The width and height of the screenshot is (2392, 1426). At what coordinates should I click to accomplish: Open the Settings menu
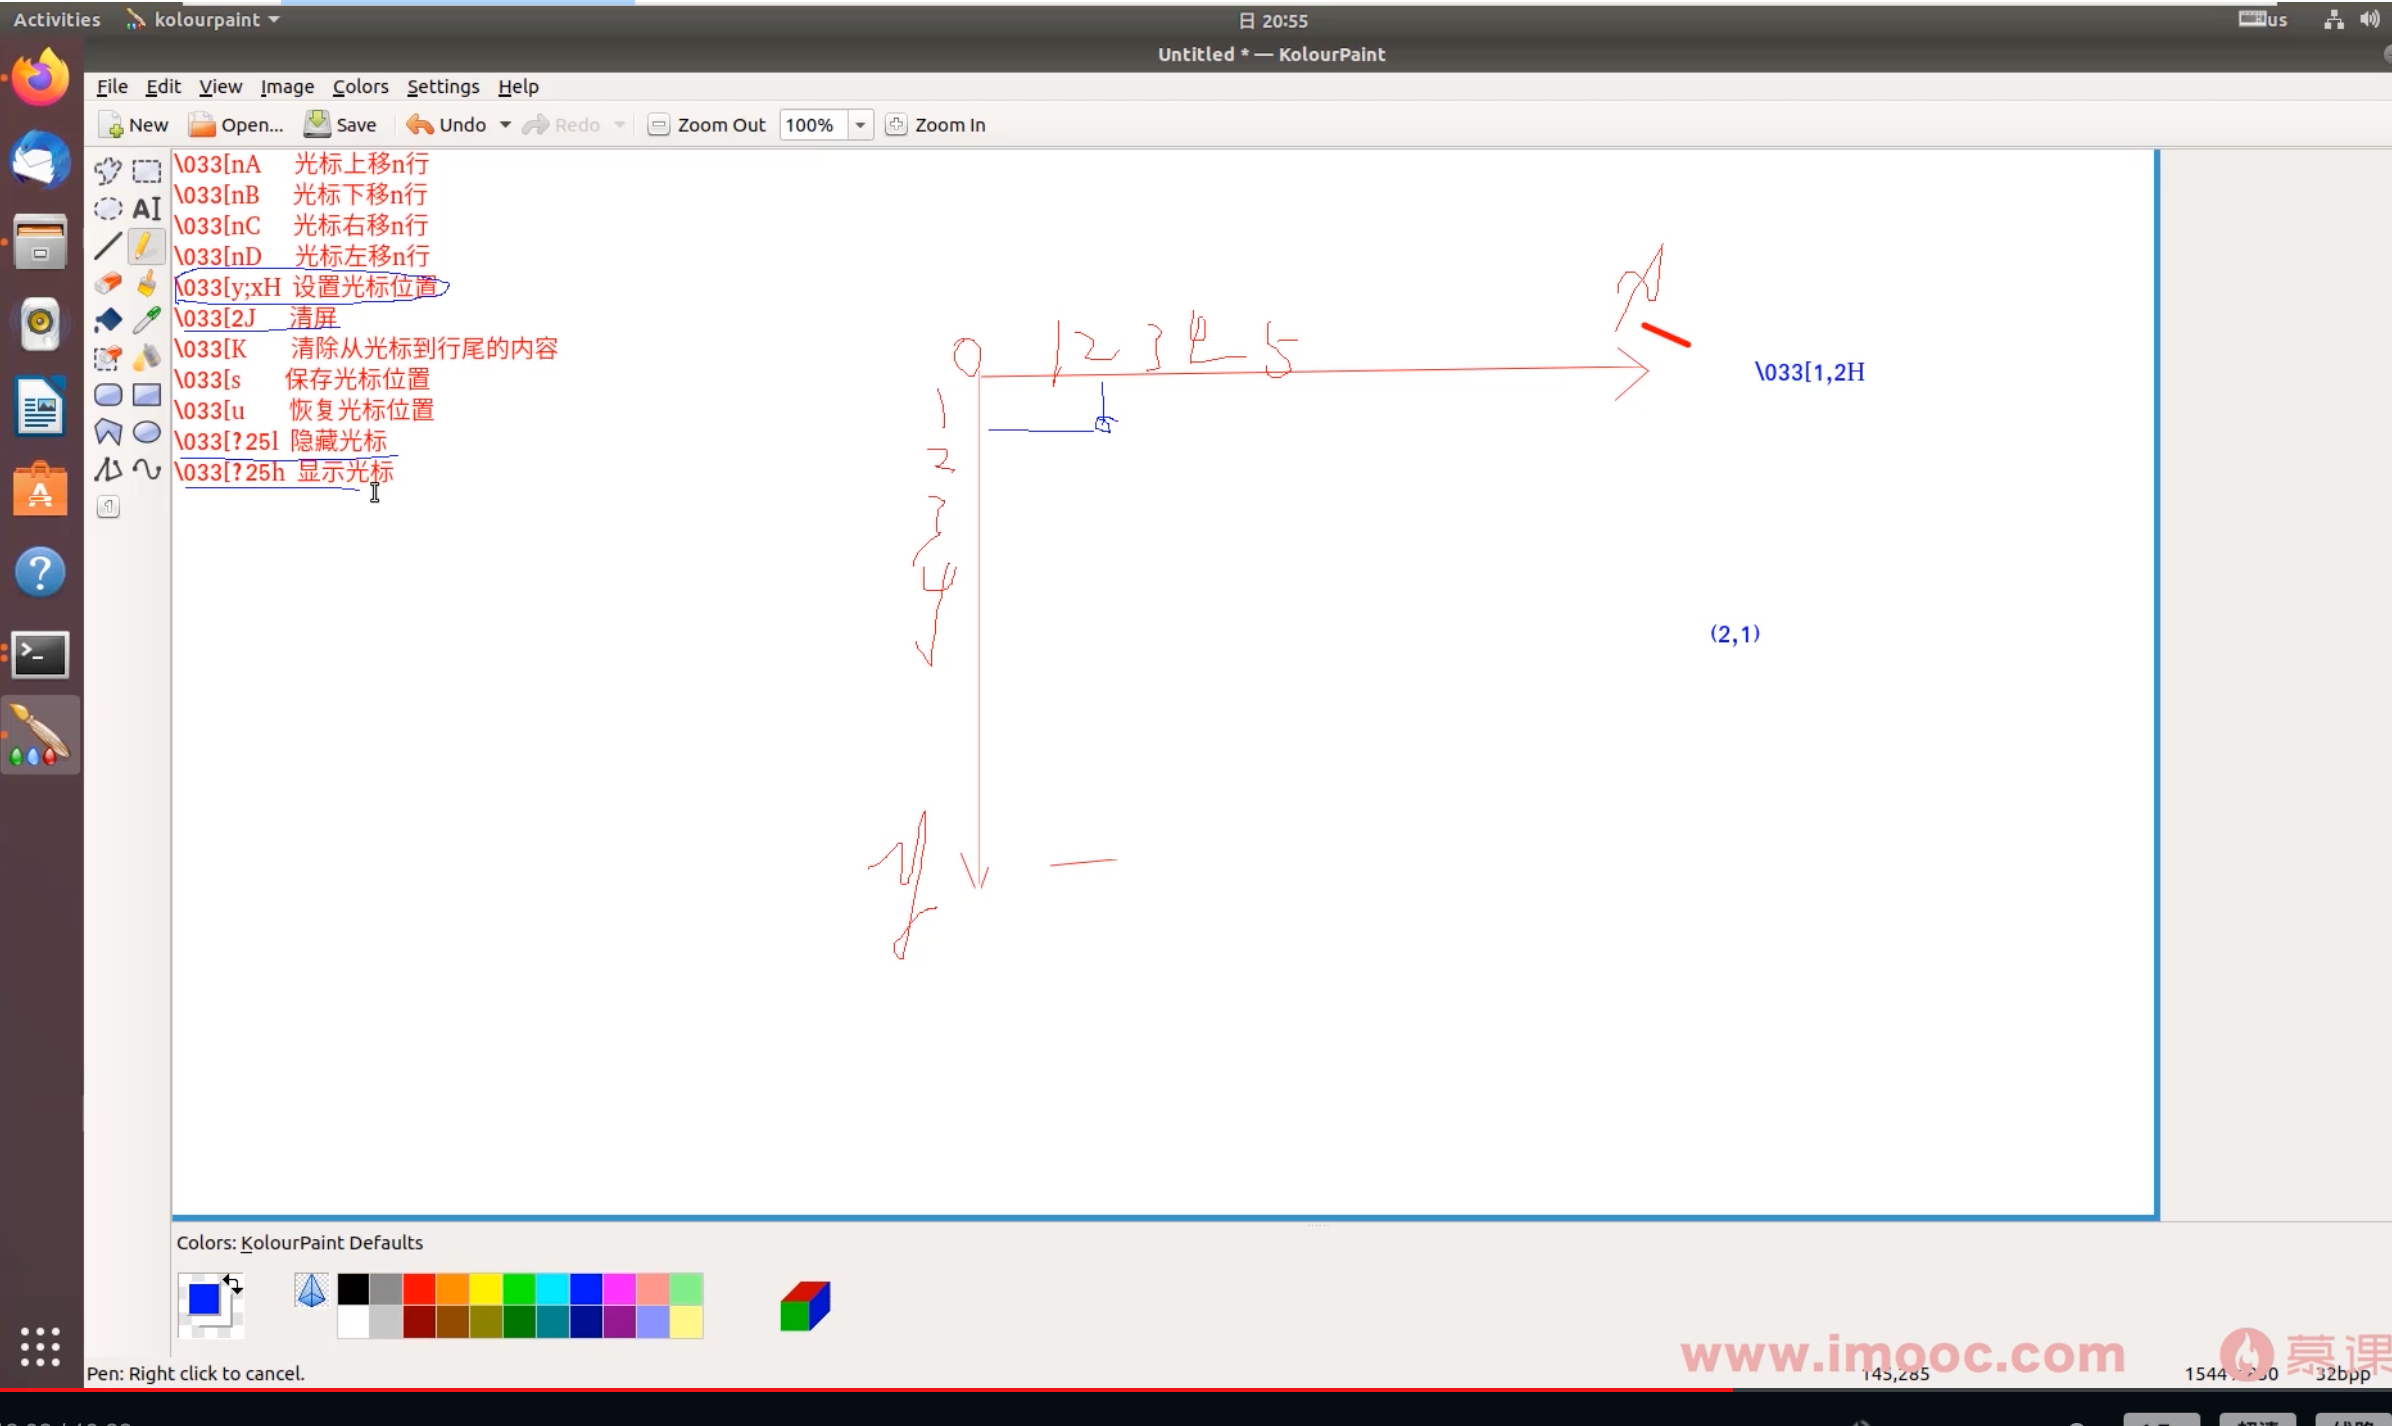443,87
